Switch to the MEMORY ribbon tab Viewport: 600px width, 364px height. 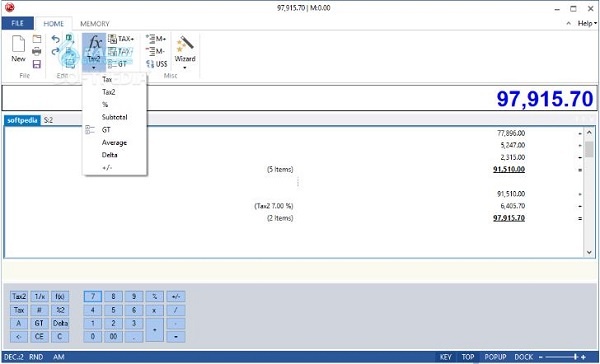pyautogui.click(x=95, y=24)
